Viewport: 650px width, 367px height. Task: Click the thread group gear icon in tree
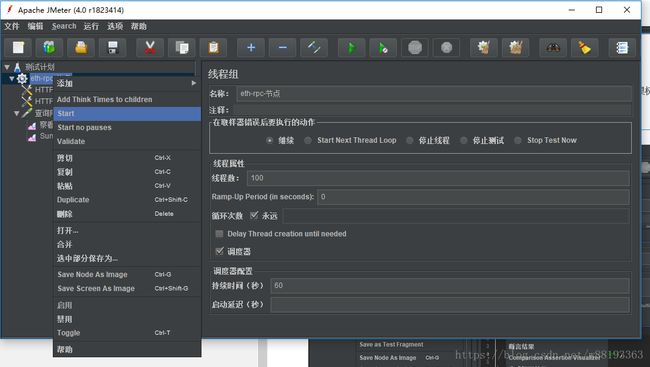pos(22,78)
